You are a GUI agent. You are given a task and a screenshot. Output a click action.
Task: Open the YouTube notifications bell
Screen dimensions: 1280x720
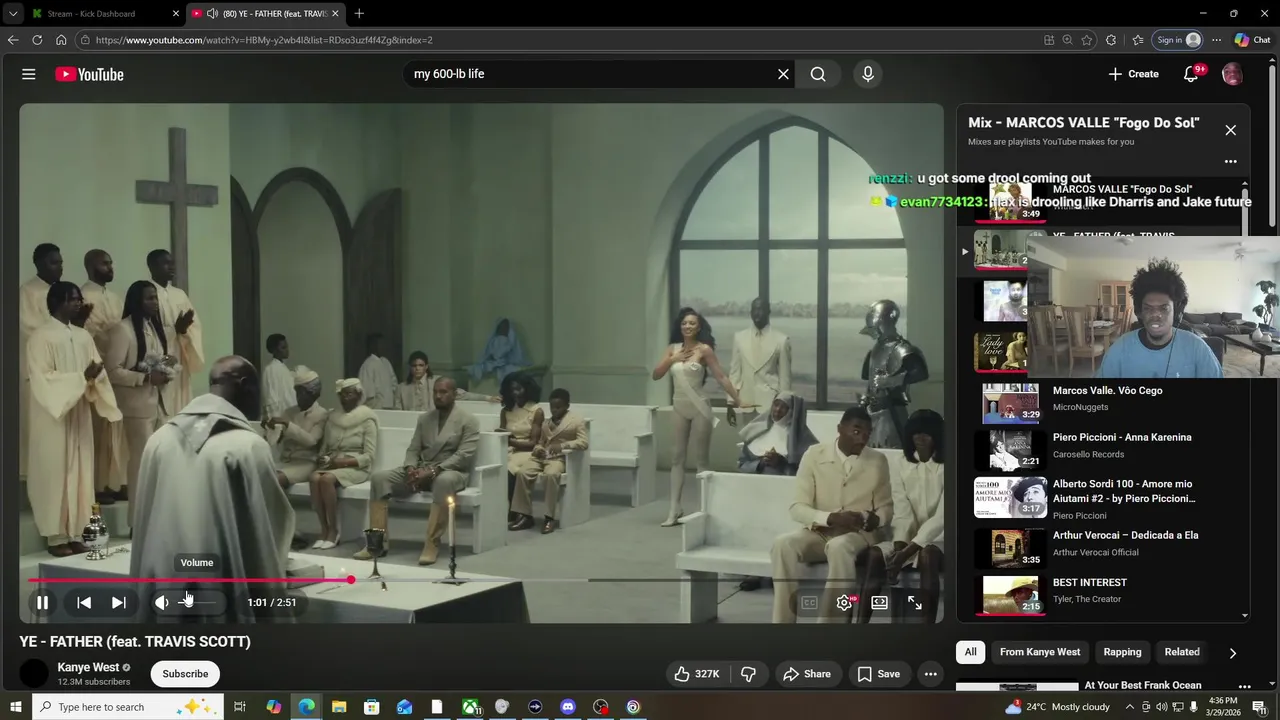[1191, 74]
